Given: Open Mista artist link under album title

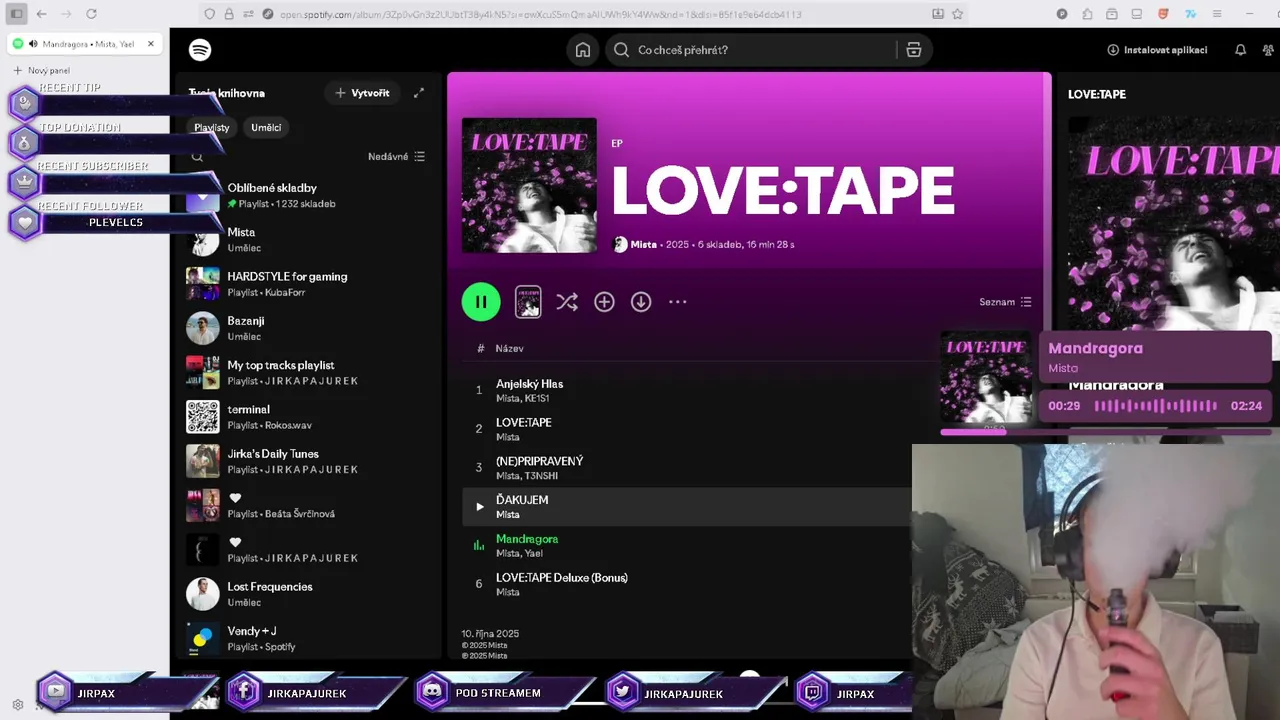Looking at the screenshot, I should click(x=644, y=244).
